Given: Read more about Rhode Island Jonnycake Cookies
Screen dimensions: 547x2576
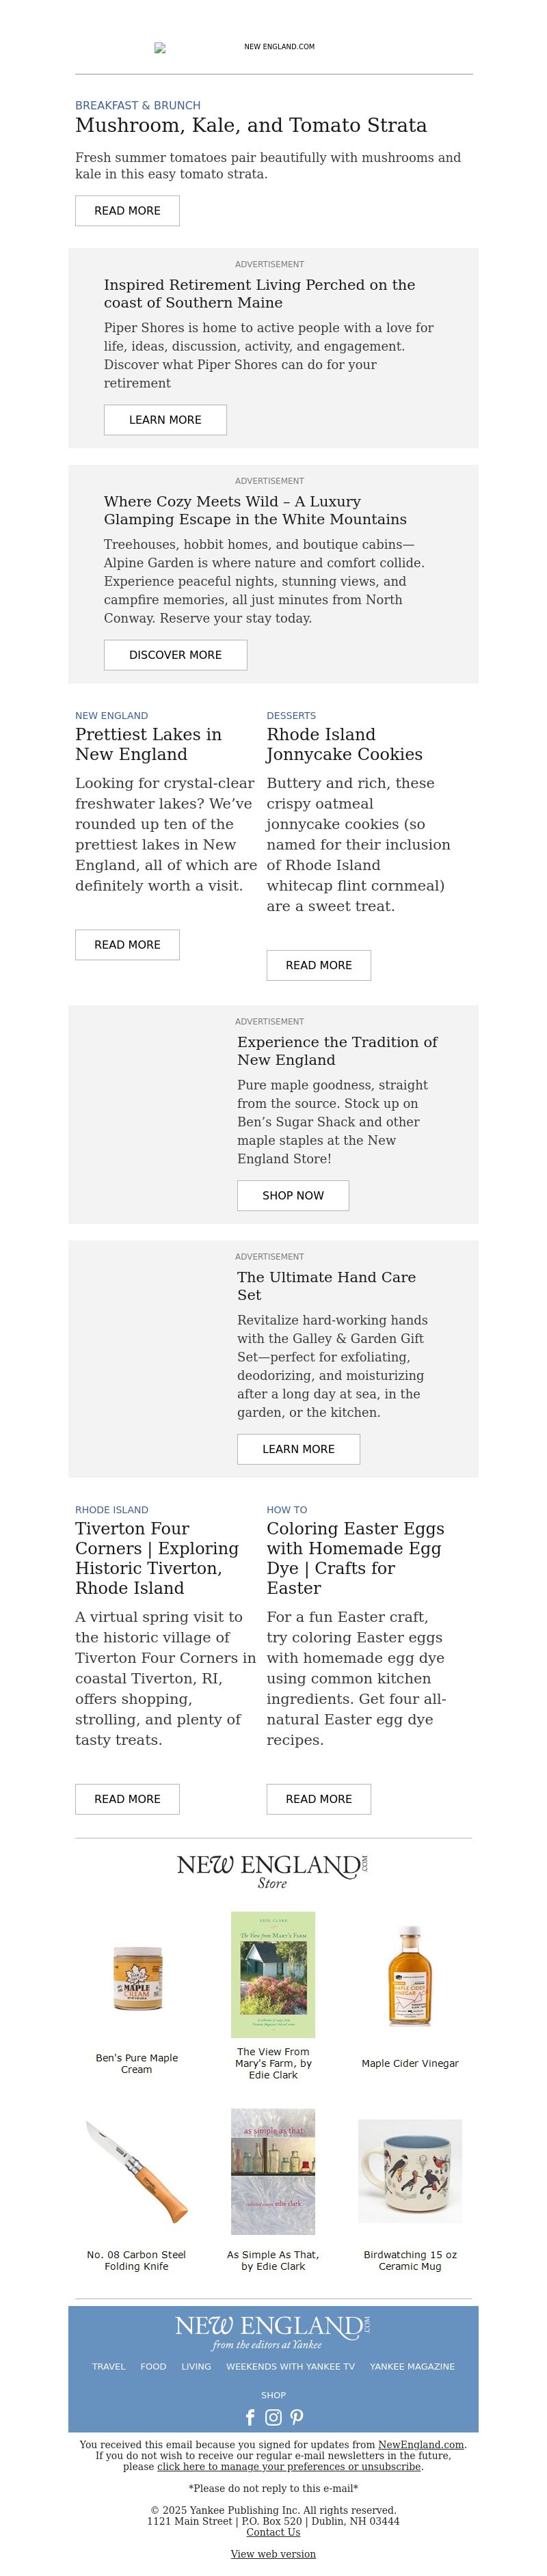Looking at the screenshot, I should point(318,965).
